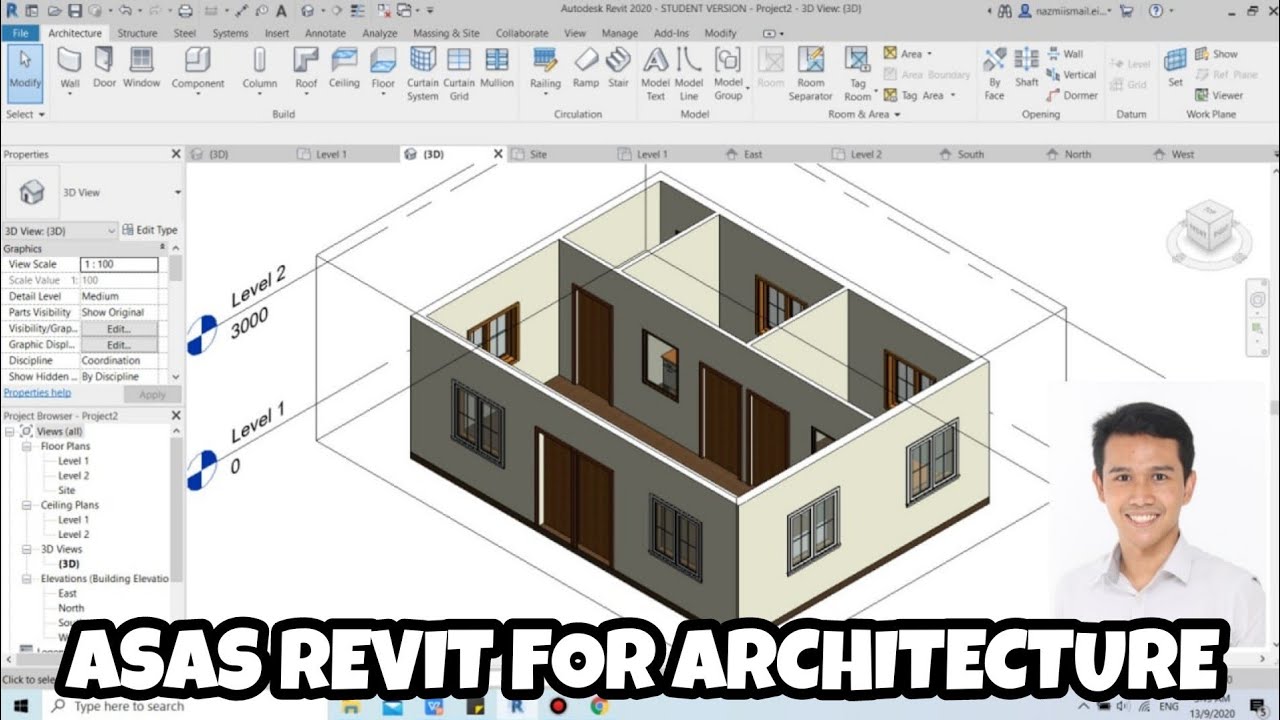Screen dimensions: 1280x720
Task: Select the East elevation in Project Browser
Action: (x=67, y=594)
